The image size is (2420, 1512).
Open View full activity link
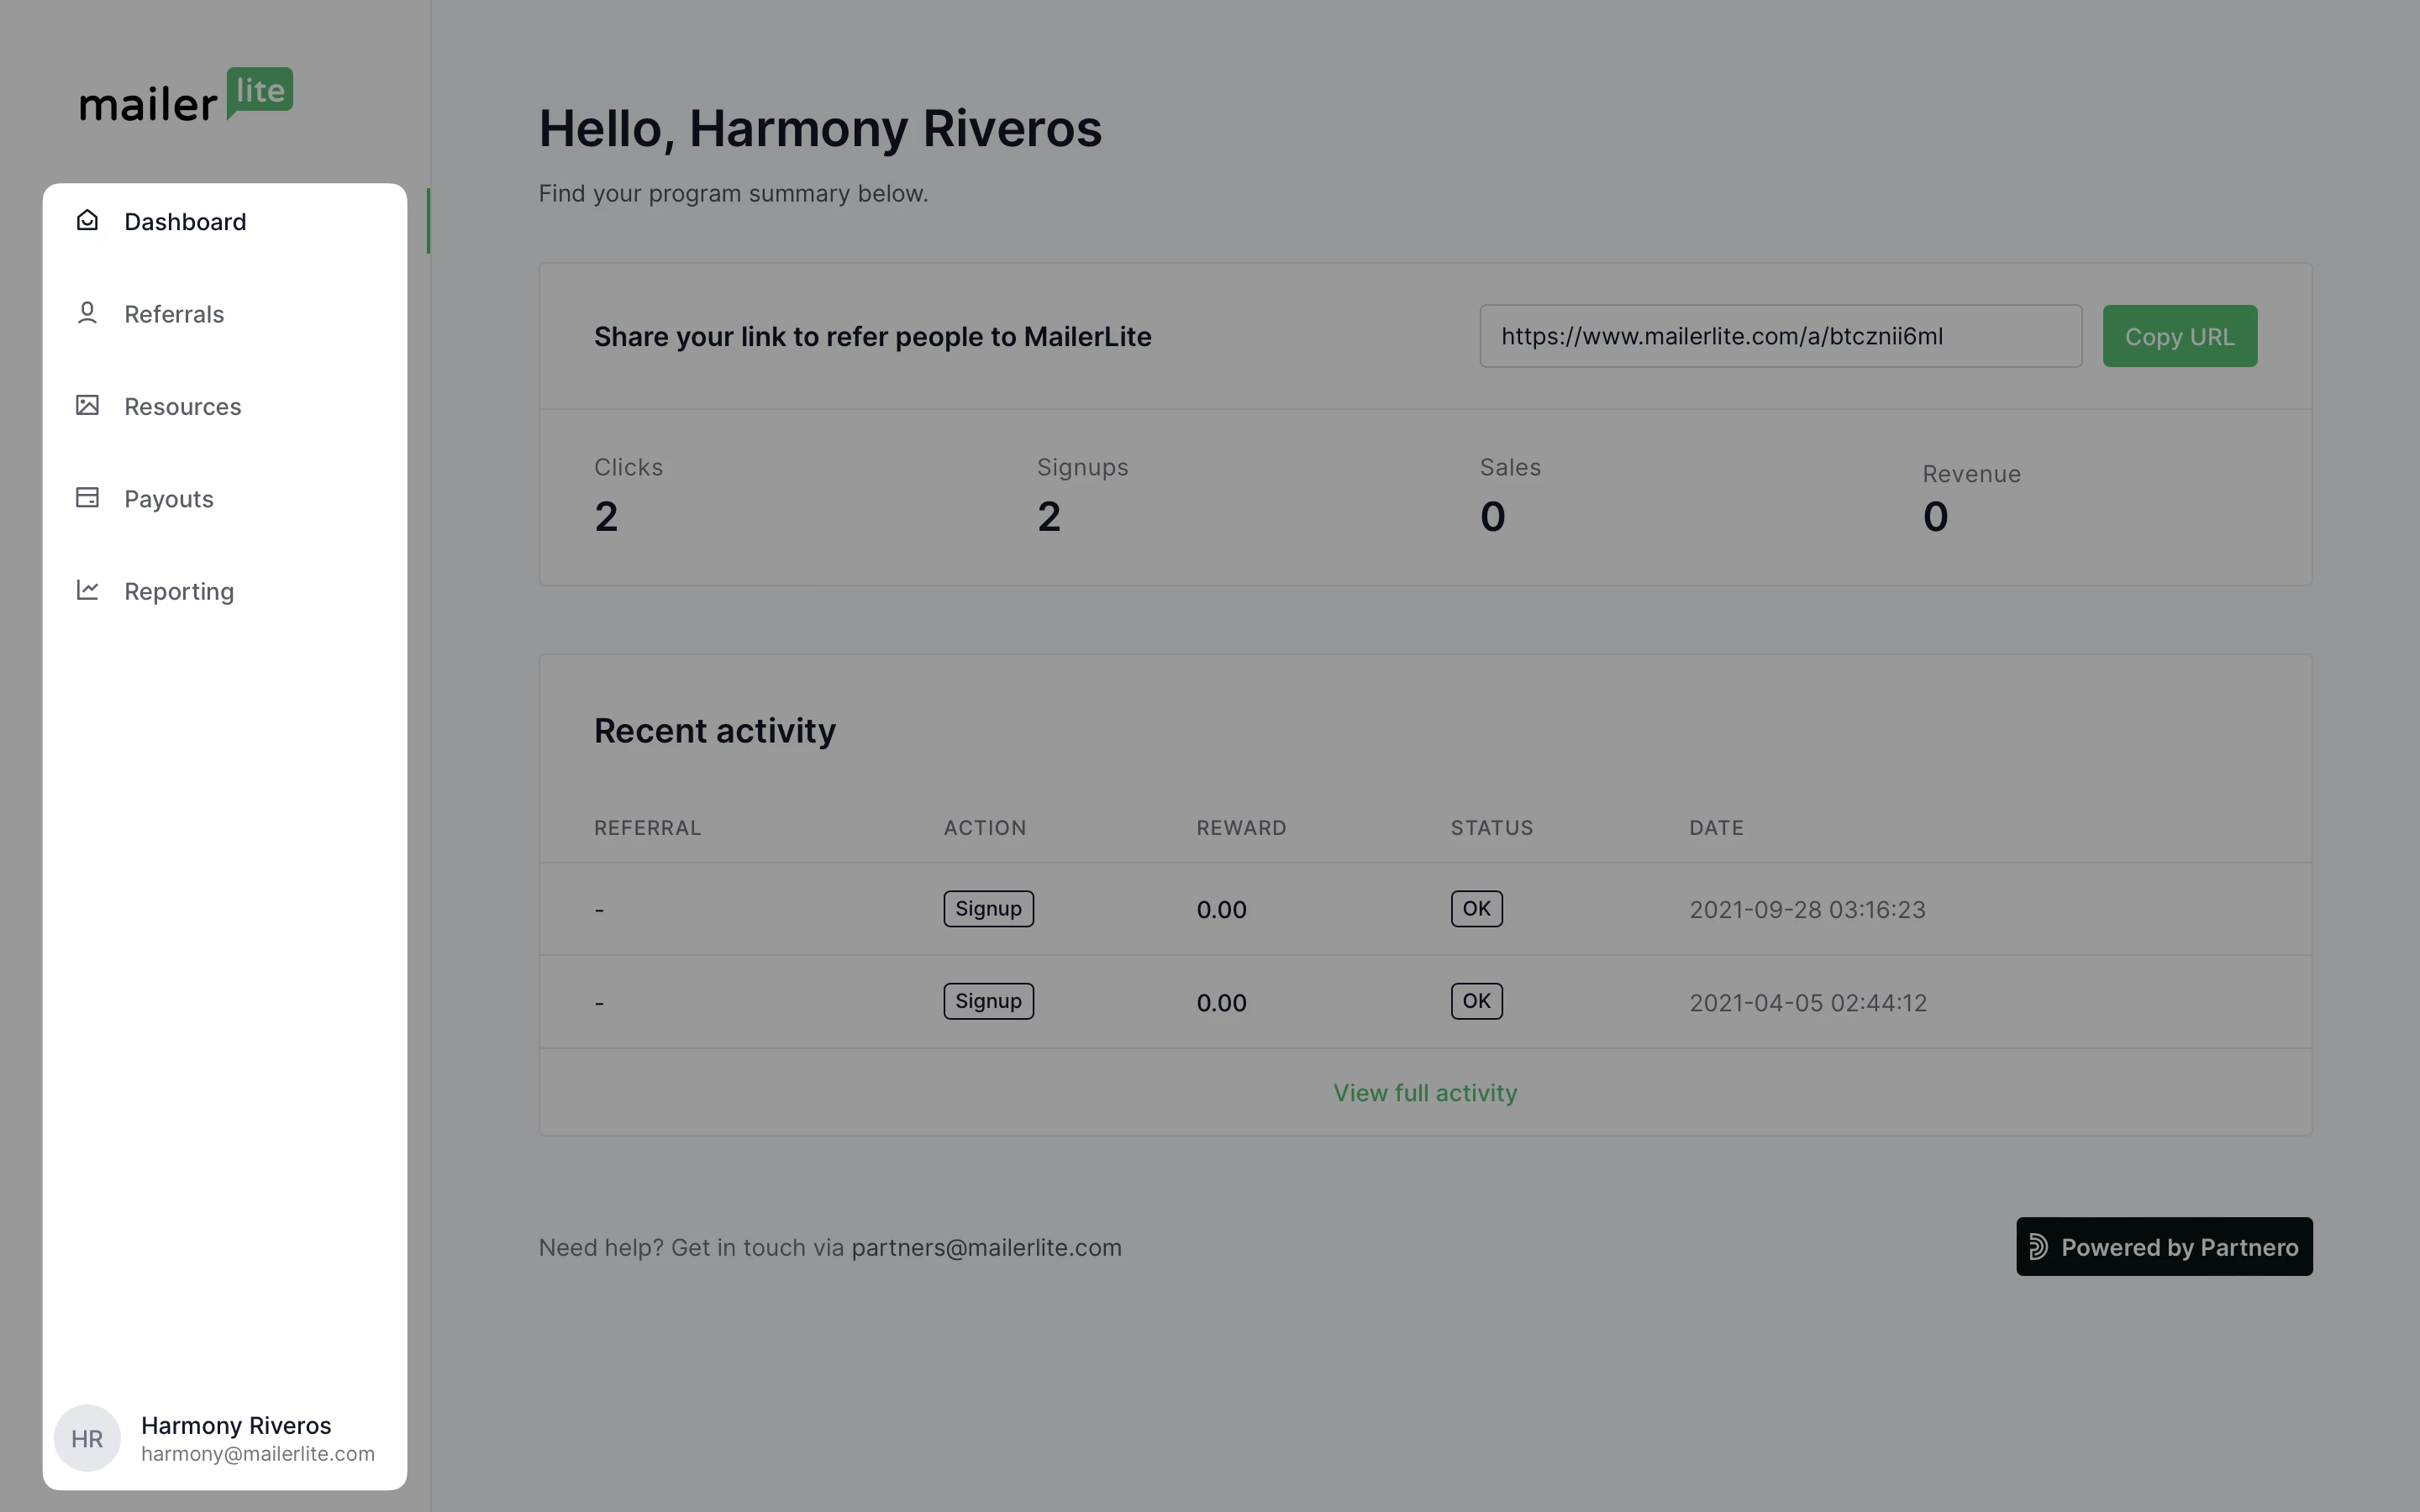click(1425, 1093)
